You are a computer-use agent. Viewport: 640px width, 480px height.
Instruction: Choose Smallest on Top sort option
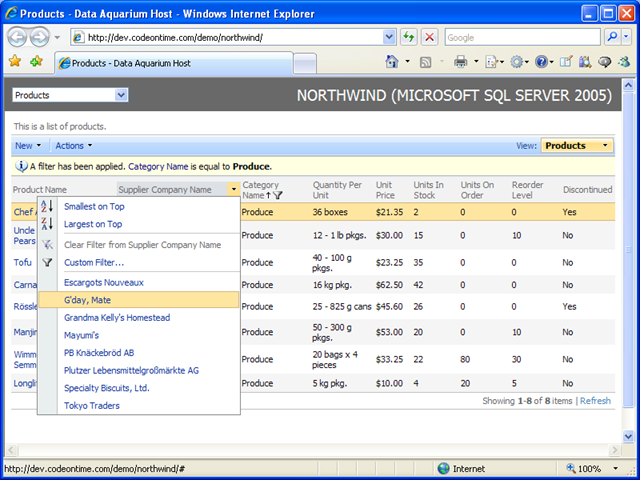[94, 207]
